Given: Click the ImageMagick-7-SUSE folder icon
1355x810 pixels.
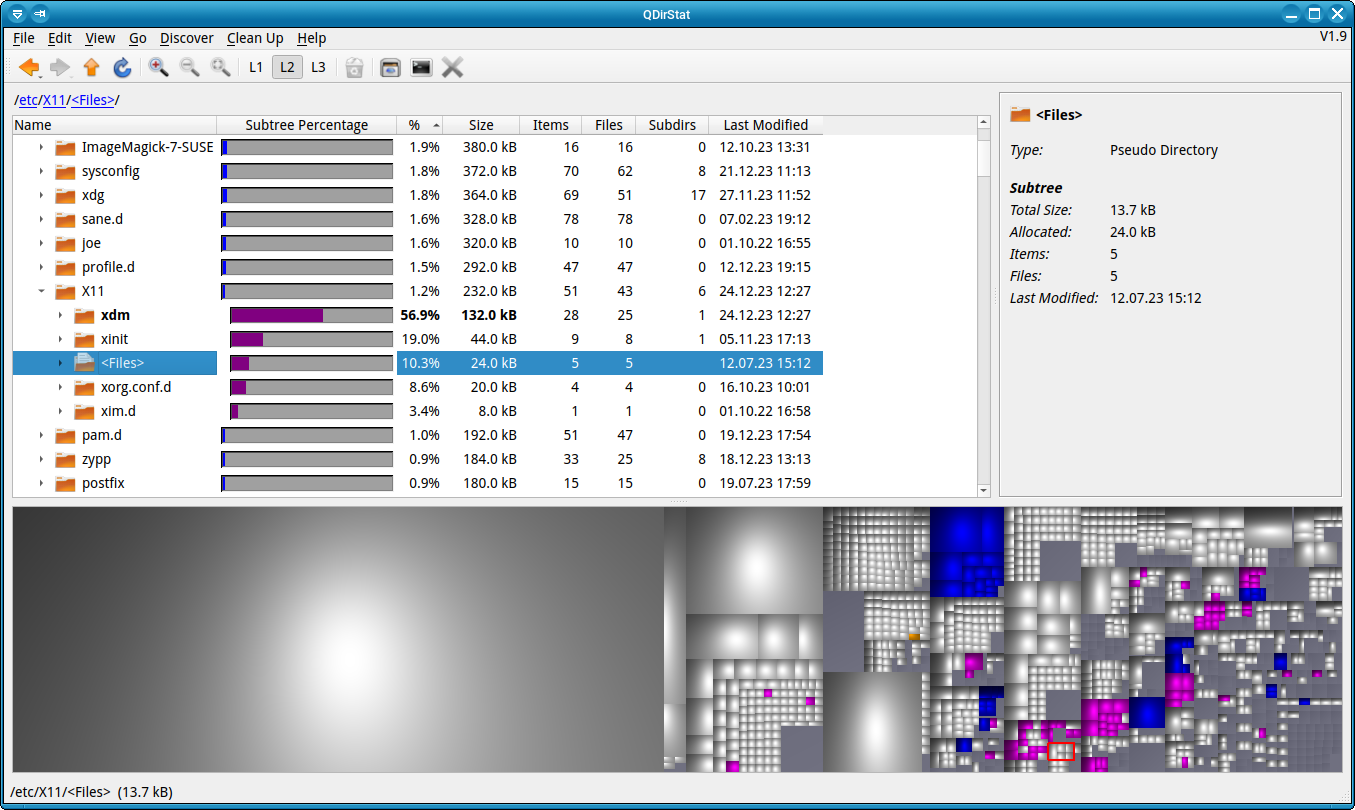Looking at the screenshot, I should coord(65,147).
